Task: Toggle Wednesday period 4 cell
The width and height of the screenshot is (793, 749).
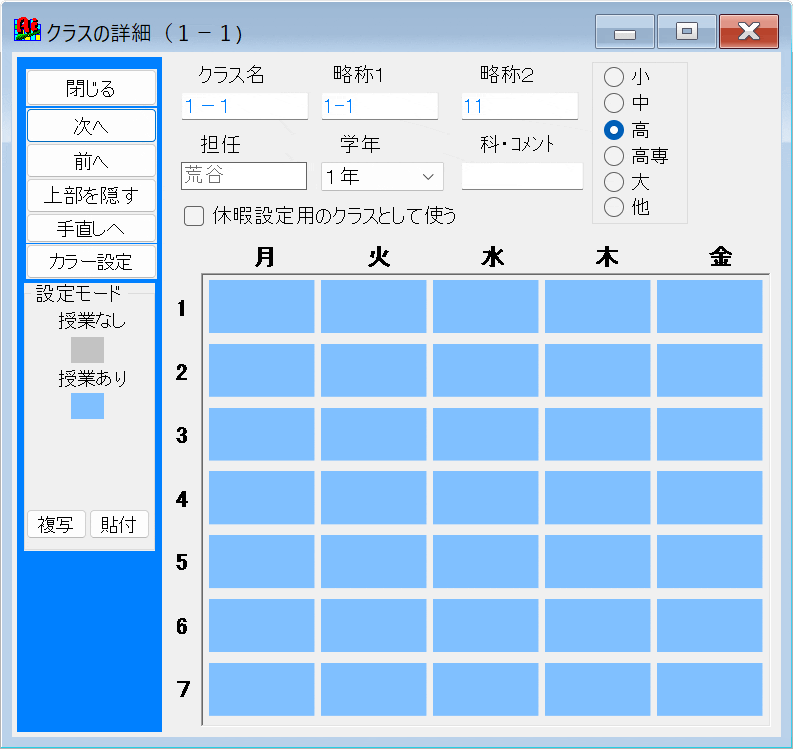Action: click(x=486, y=498)
